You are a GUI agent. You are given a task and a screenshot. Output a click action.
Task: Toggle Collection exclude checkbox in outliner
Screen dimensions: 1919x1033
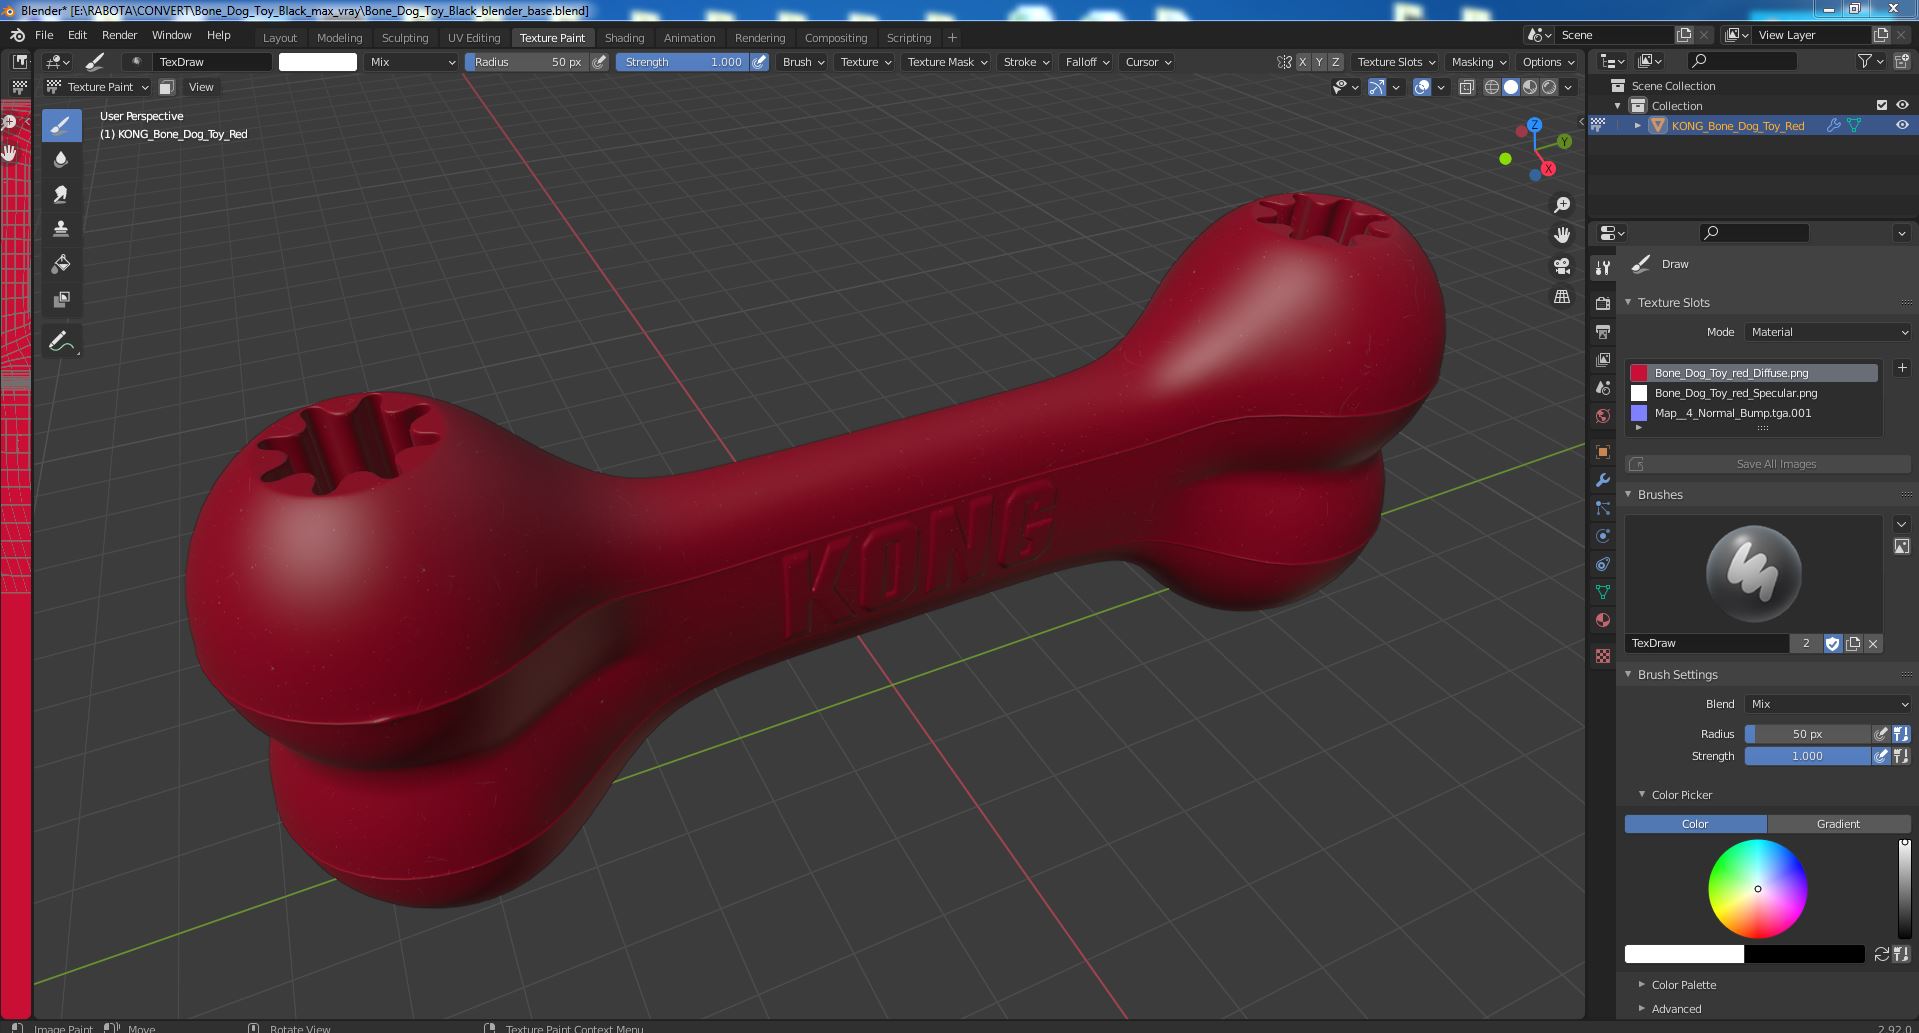pyautogui.click(x=1882, y=105)
